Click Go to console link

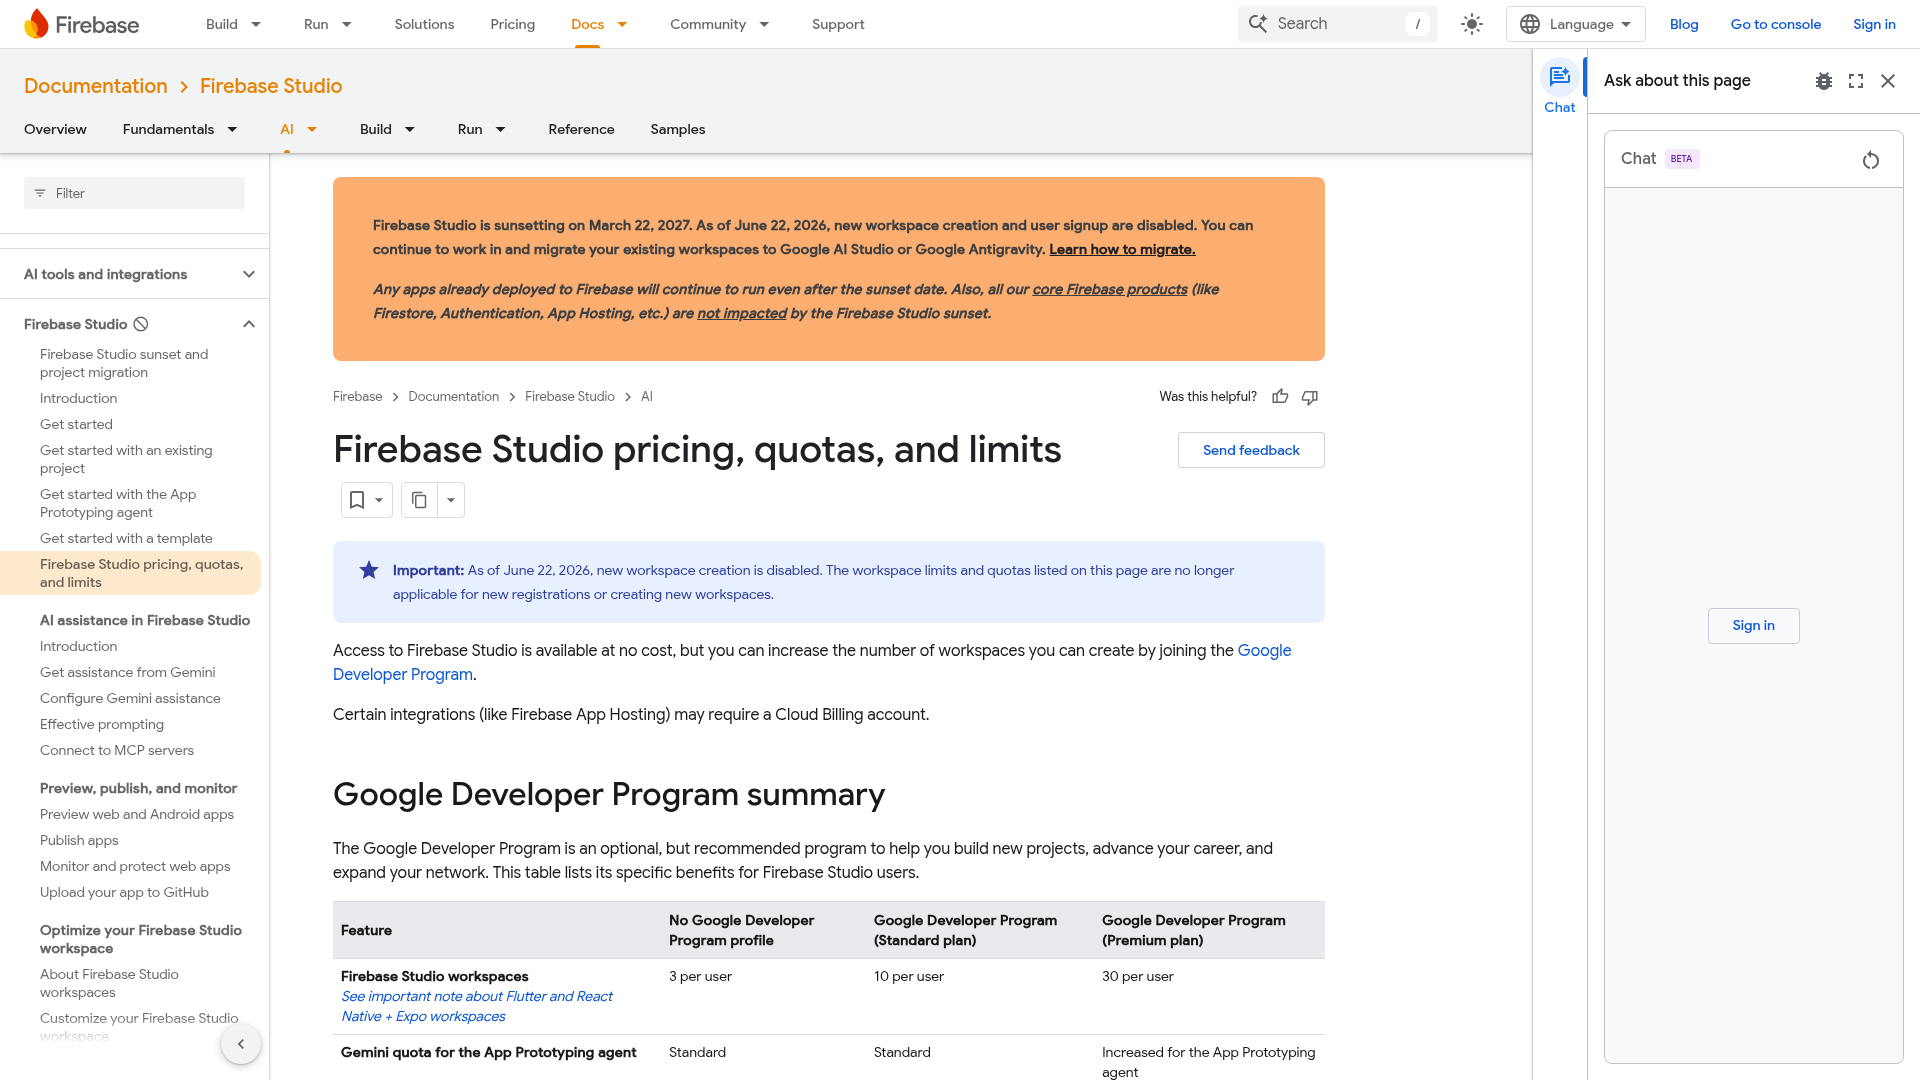point(1775,24)
